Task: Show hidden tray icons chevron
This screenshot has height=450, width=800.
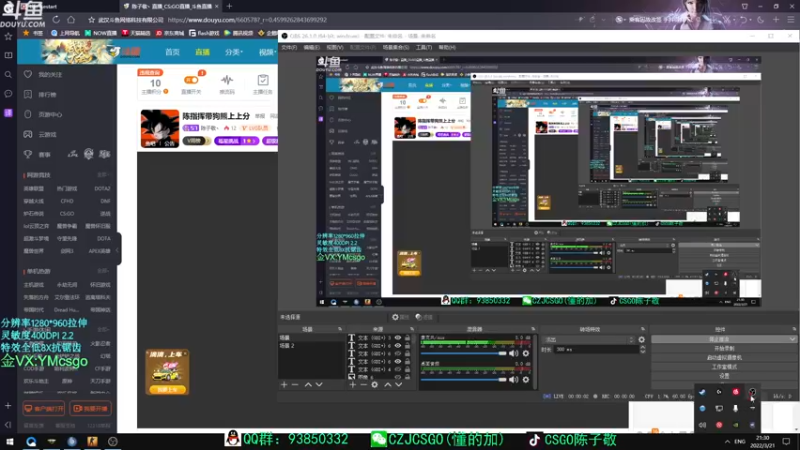Action: (727, 441)
